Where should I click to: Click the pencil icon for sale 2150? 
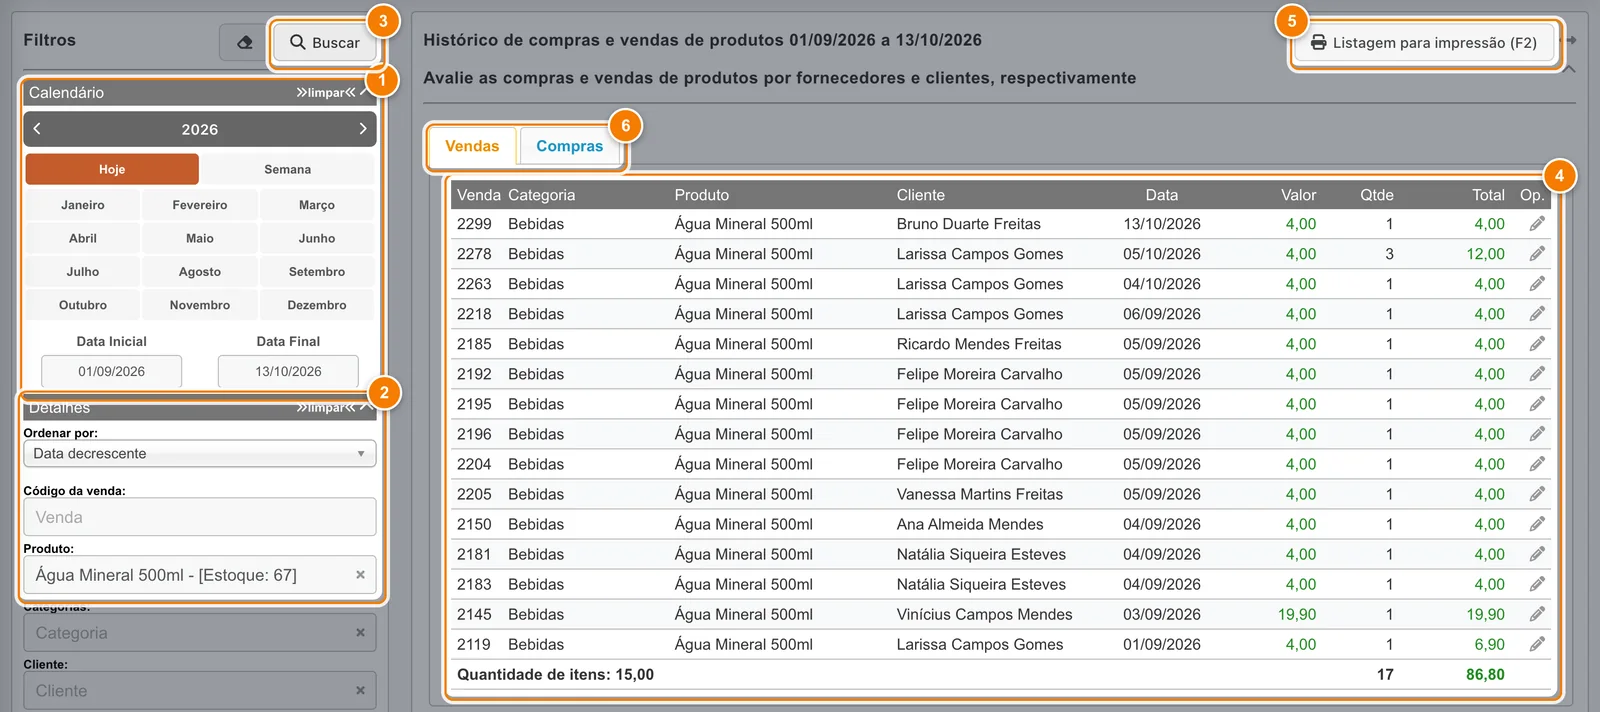coord(1537,524)
